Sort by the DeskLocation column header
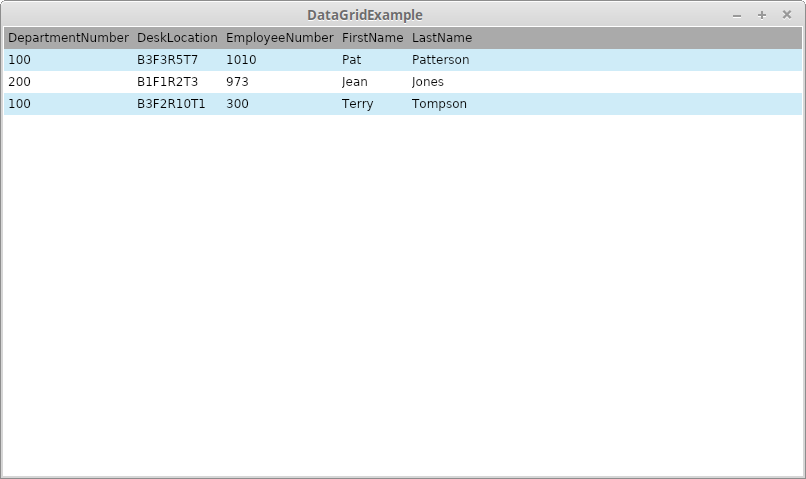The image size is (806, 479). (x=177, y=38)
